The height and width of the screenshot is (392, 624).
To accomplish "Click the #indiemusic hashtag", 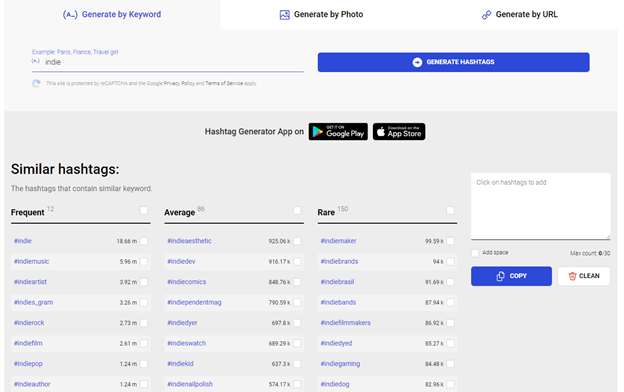I will point(31,261).
